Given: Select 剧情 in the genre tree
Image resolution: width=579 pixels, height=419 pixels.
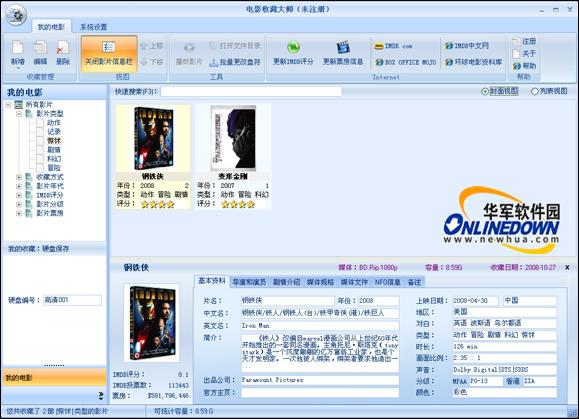Looking at the screenshot, I should tap(54, 150).
